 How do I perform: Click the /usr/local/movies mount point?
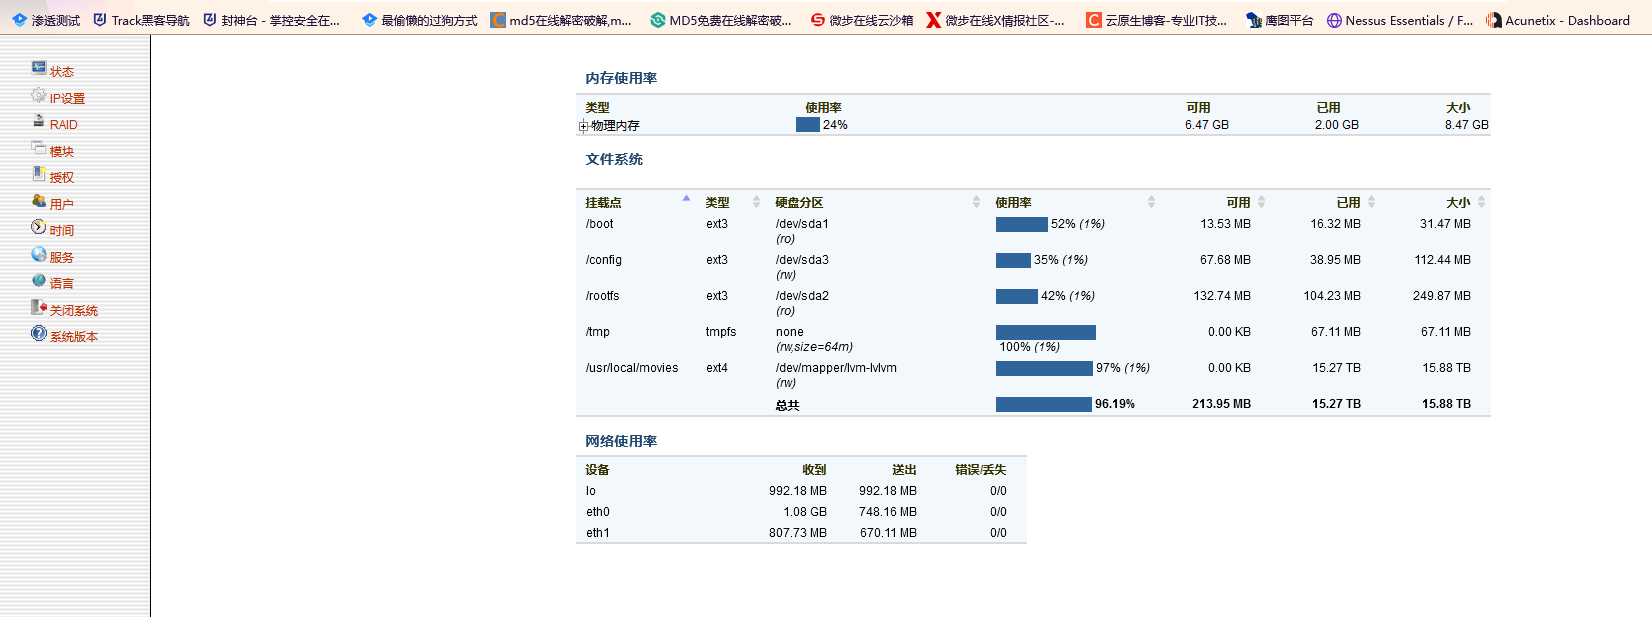point(632,368)
